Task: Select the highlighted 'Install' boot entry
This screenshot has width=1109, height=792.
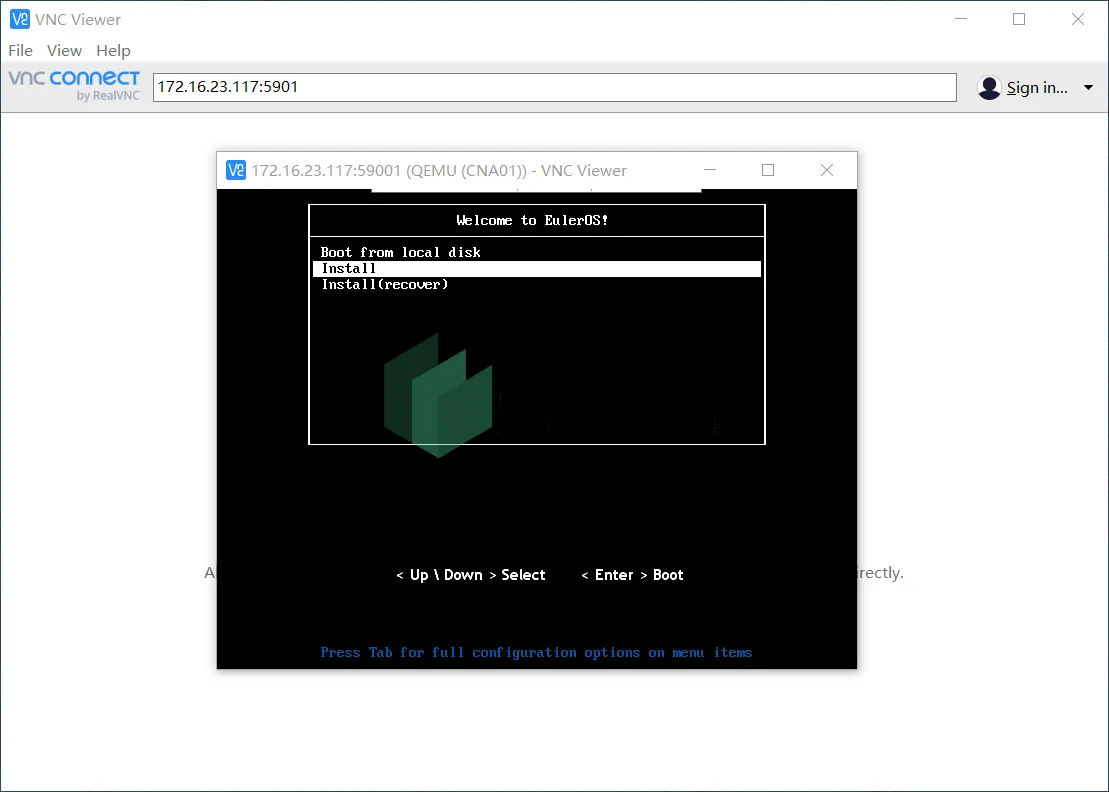Action: pos(537,269)
